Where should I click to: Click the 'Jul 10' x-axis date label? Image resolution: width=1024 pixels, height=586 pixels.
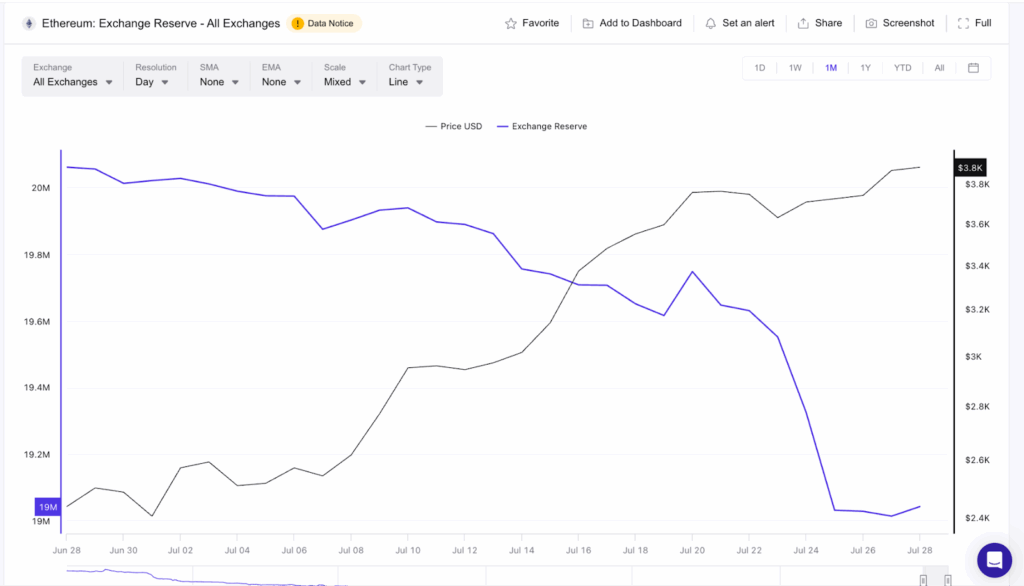[x=408, y=550]
